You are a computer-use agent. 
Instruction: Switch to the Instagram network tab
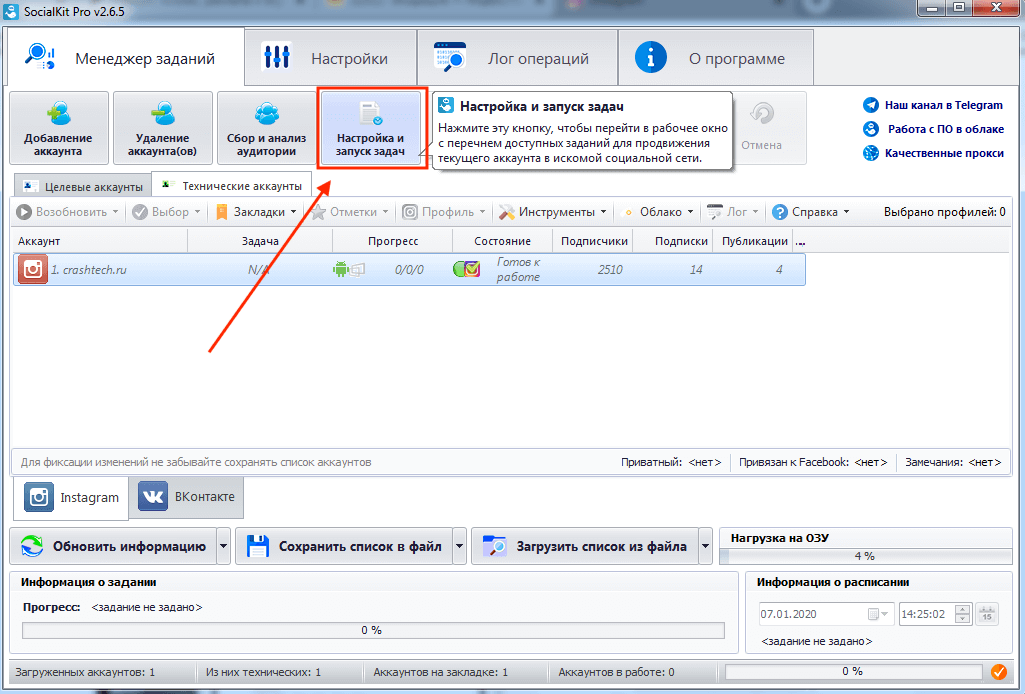tap(71, 497)
